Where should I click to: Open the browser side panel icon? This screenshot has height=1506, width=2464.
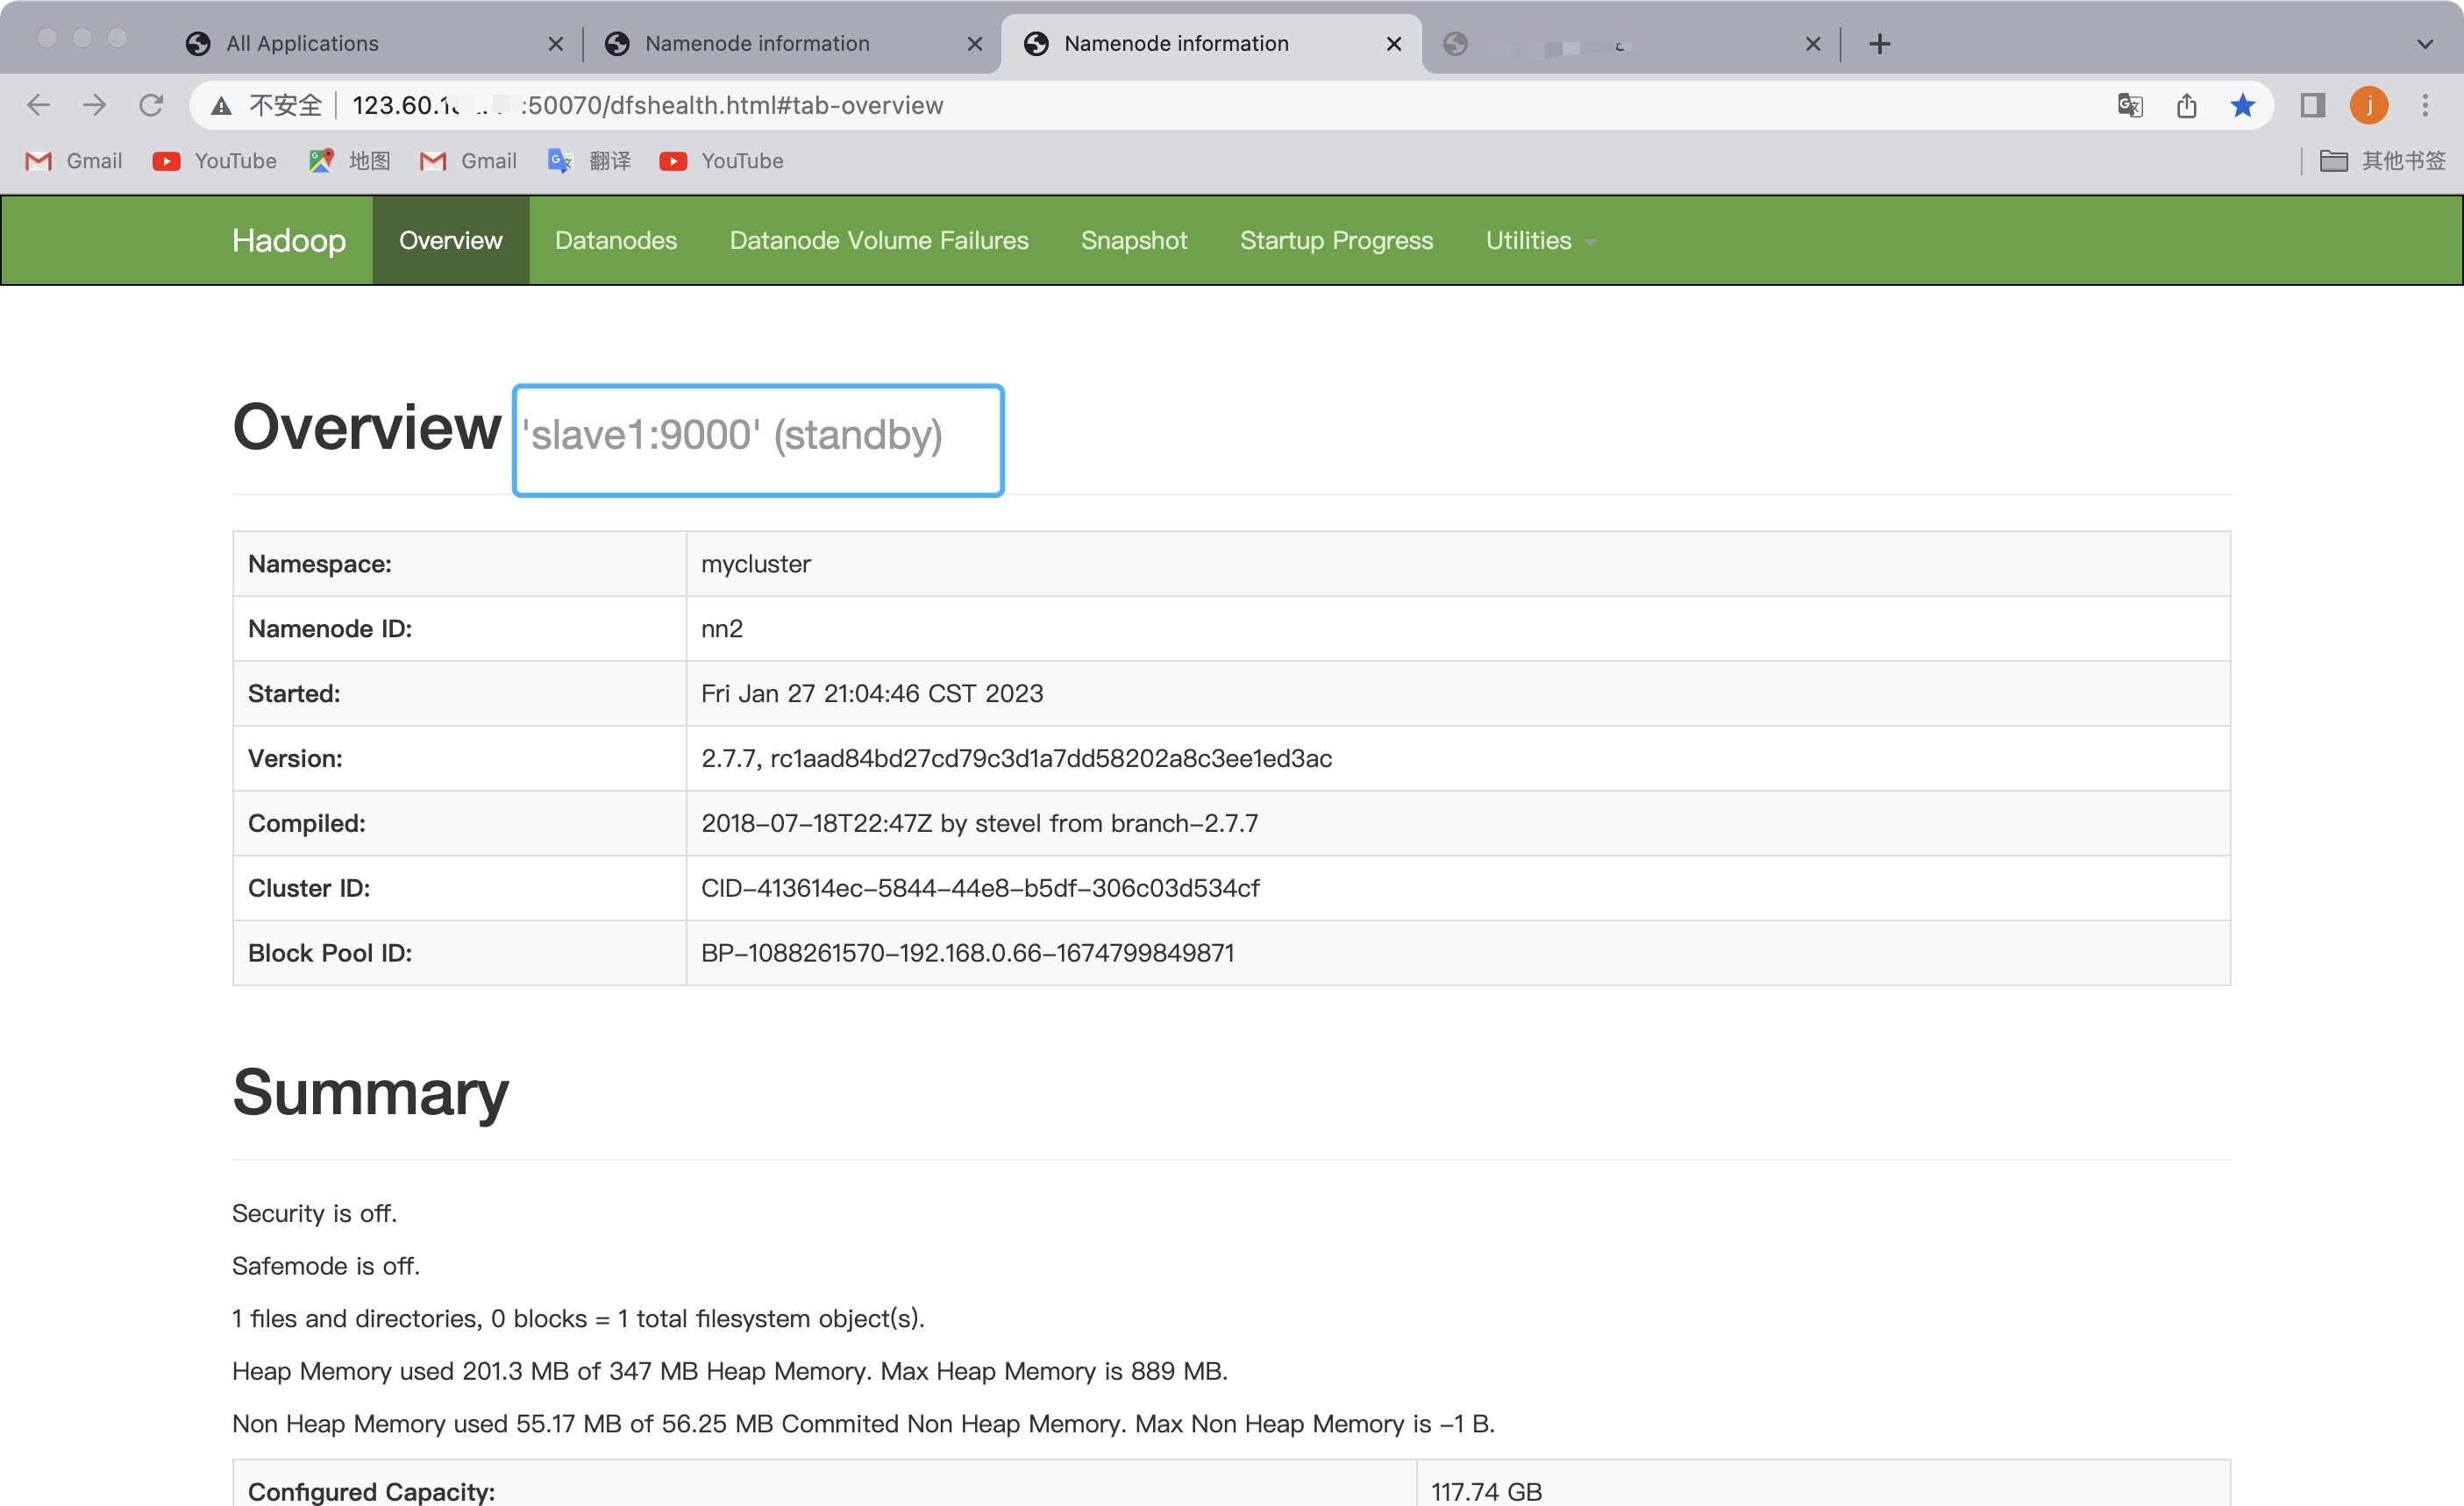(x=2313, y=105)
